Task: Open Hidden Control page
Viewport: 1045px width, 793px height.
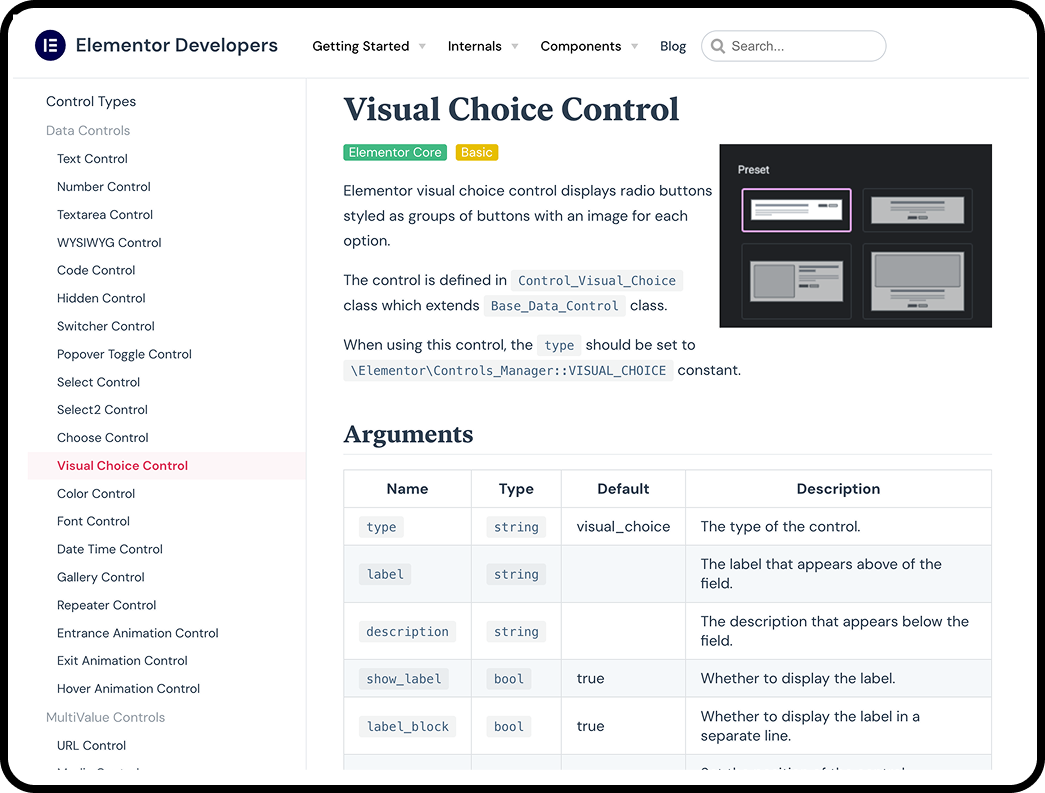Action: pyautogui.click(x=101, y=298)
